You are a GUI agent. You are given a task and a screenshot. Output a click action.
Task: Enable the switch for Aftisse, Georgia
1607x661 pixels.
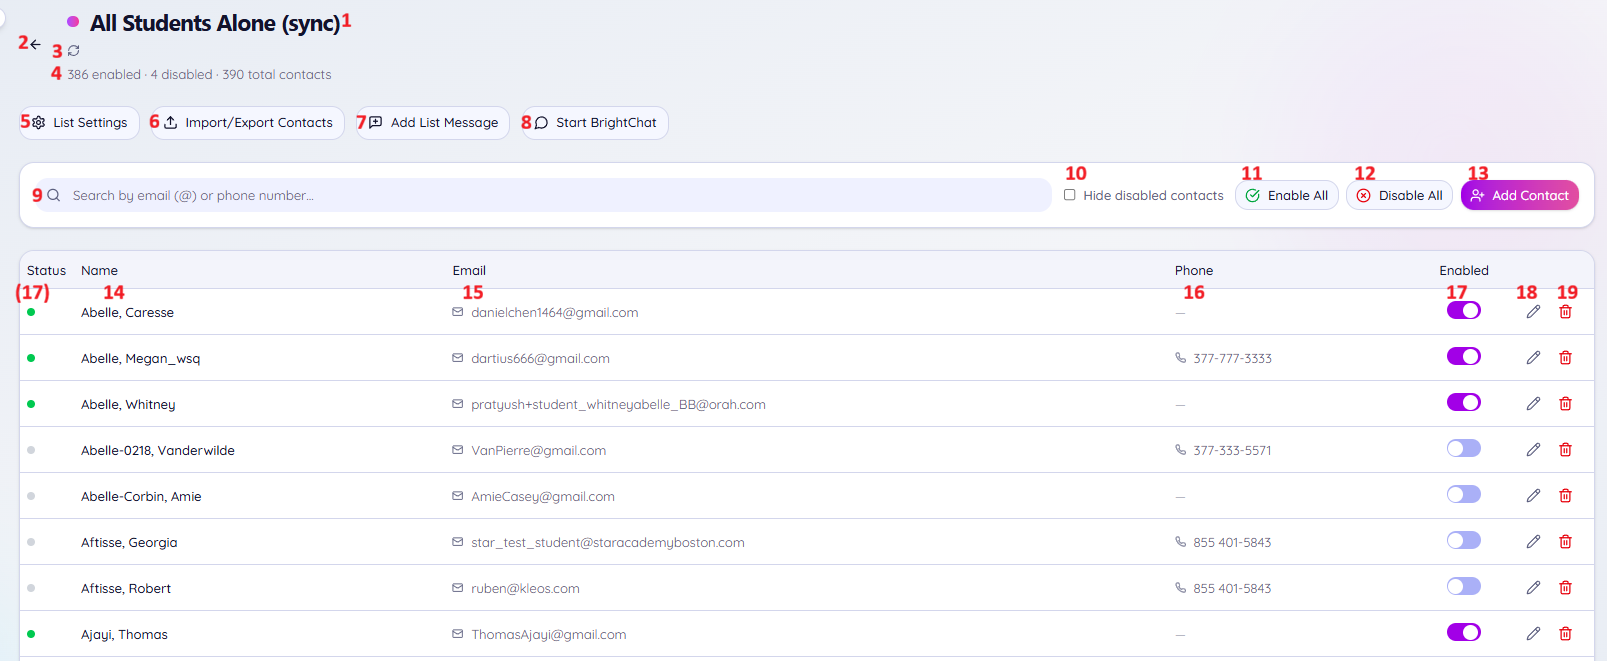1464,540
